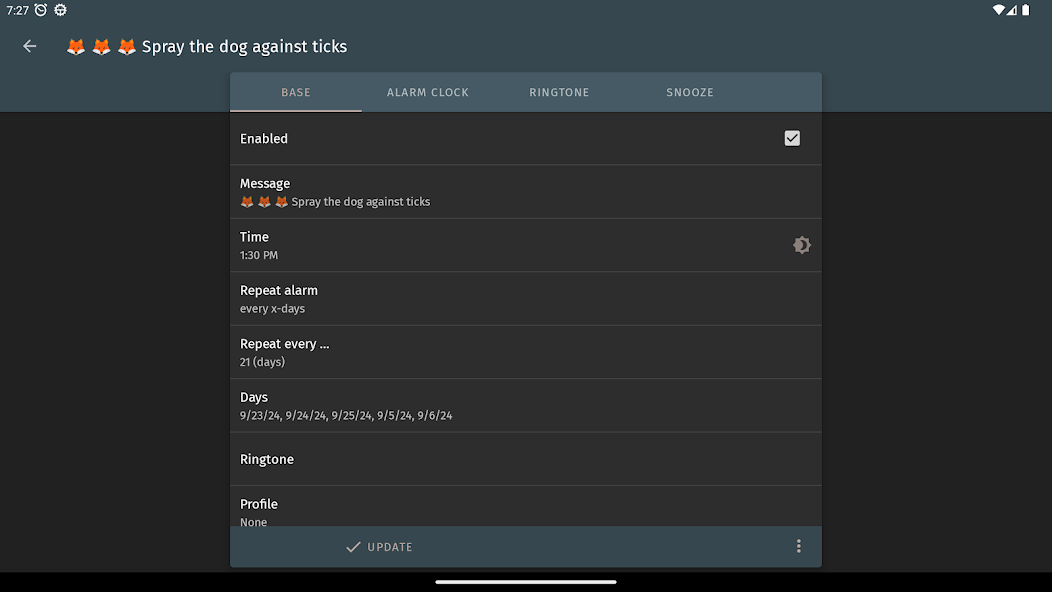Tap the checkmark icon inside the Update button
Image resolution: width=1052 pixels, height=592 pixels.
coord(352,547)
